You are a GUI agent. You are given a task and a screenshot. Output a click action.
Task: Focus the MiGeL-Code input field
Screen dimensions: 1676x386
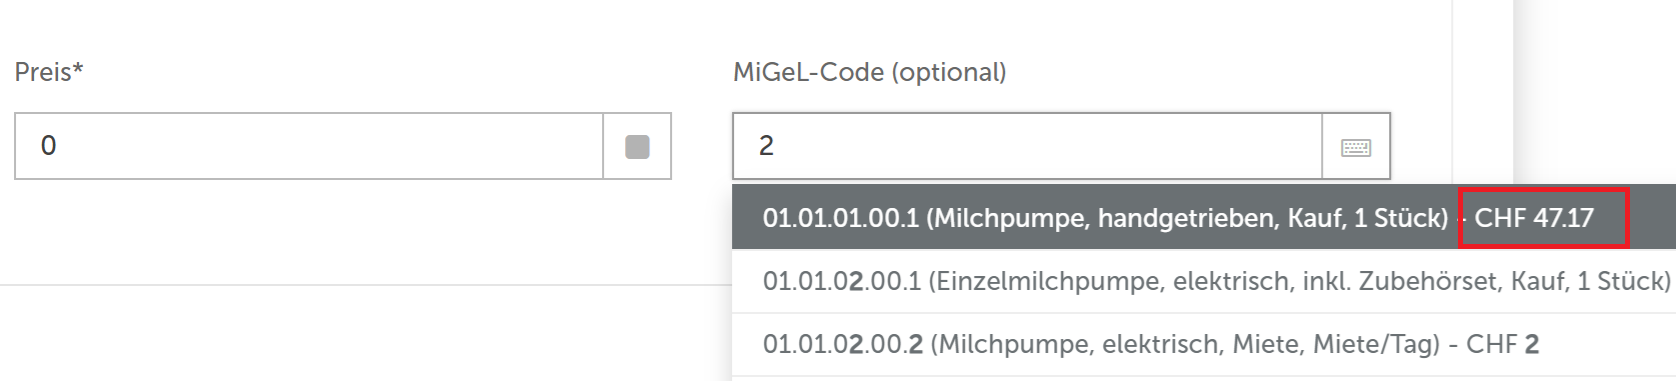pos(1027,146)
